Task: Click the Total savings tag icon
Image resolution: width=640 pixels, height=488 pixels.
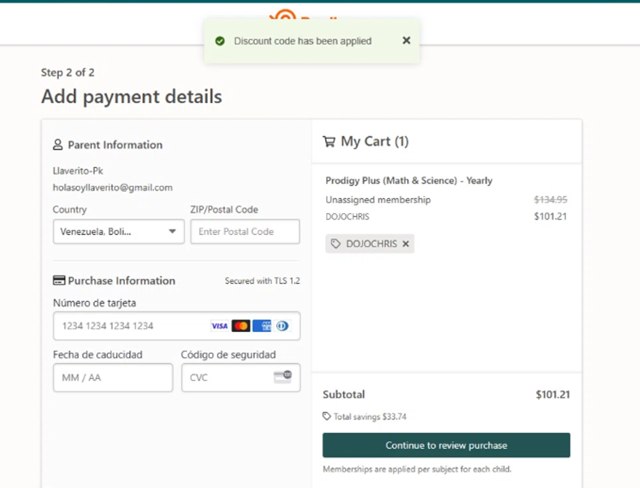Action: [x=327, y=416]
